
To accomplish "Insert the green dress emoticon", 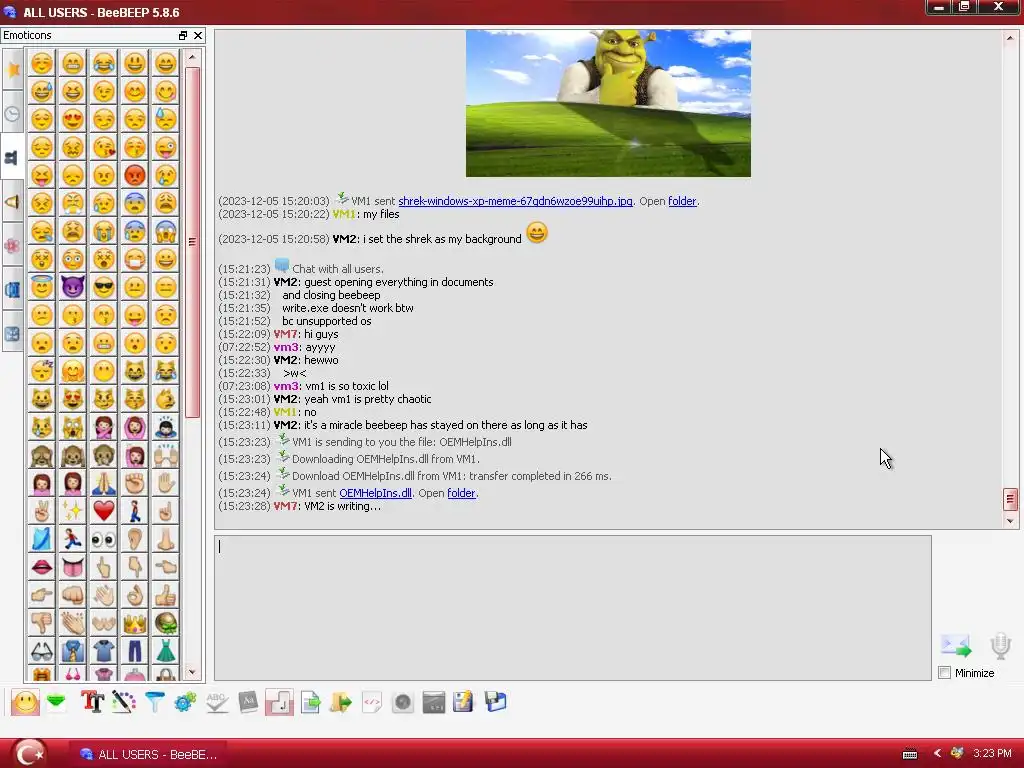I will pos(166,651).
